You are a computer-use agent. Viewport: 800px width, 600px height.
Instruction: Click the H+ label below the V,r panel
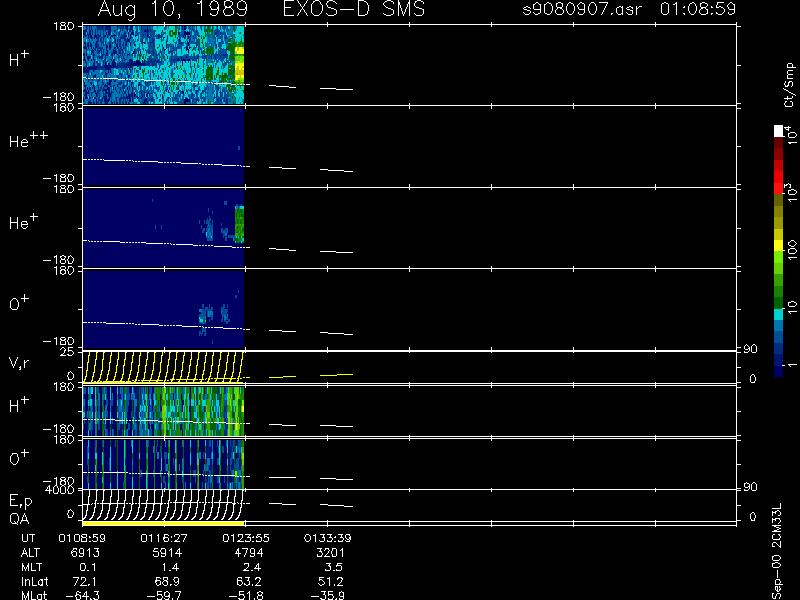[19, 405]
